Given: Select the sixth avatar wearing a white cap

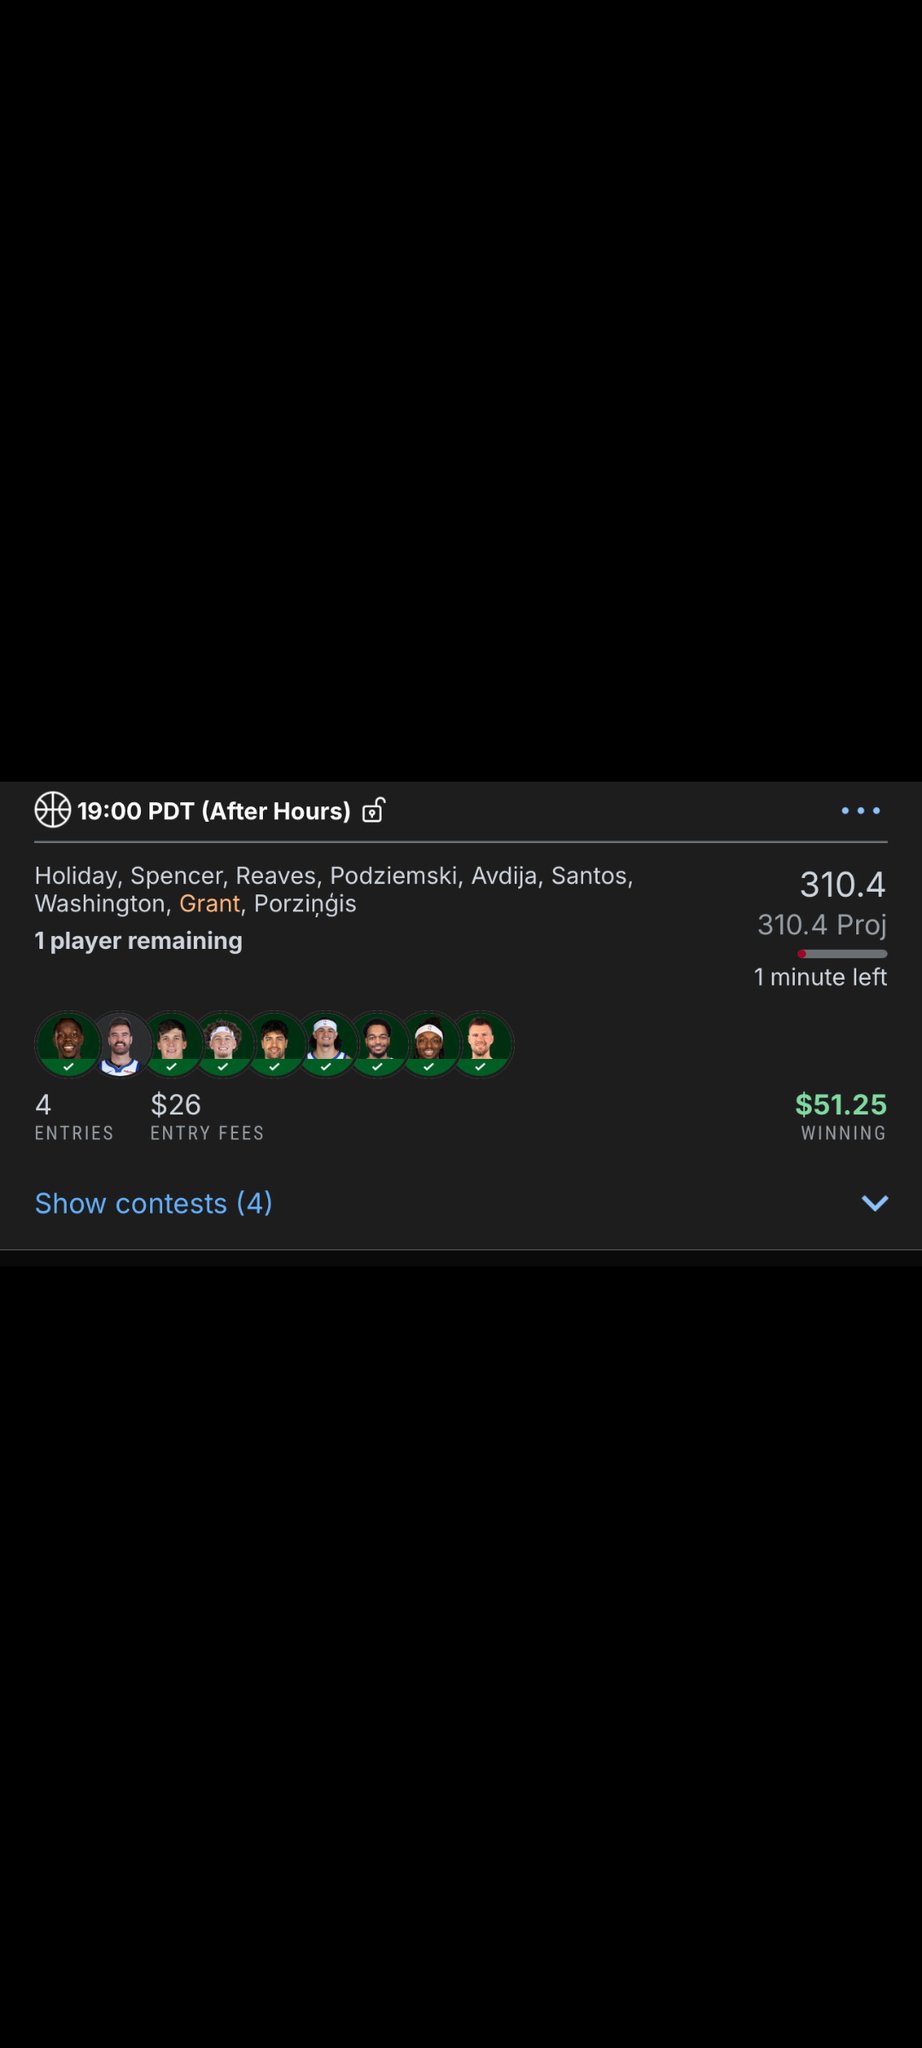Looking at the screenshot, I should pos(326,1044).
